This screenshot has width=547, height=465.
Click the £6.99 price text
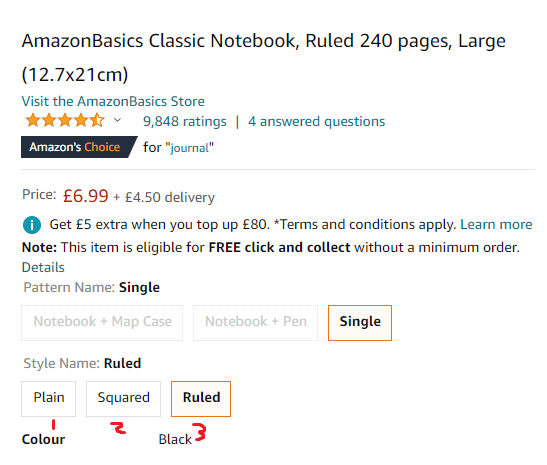(x=85, y=196)
